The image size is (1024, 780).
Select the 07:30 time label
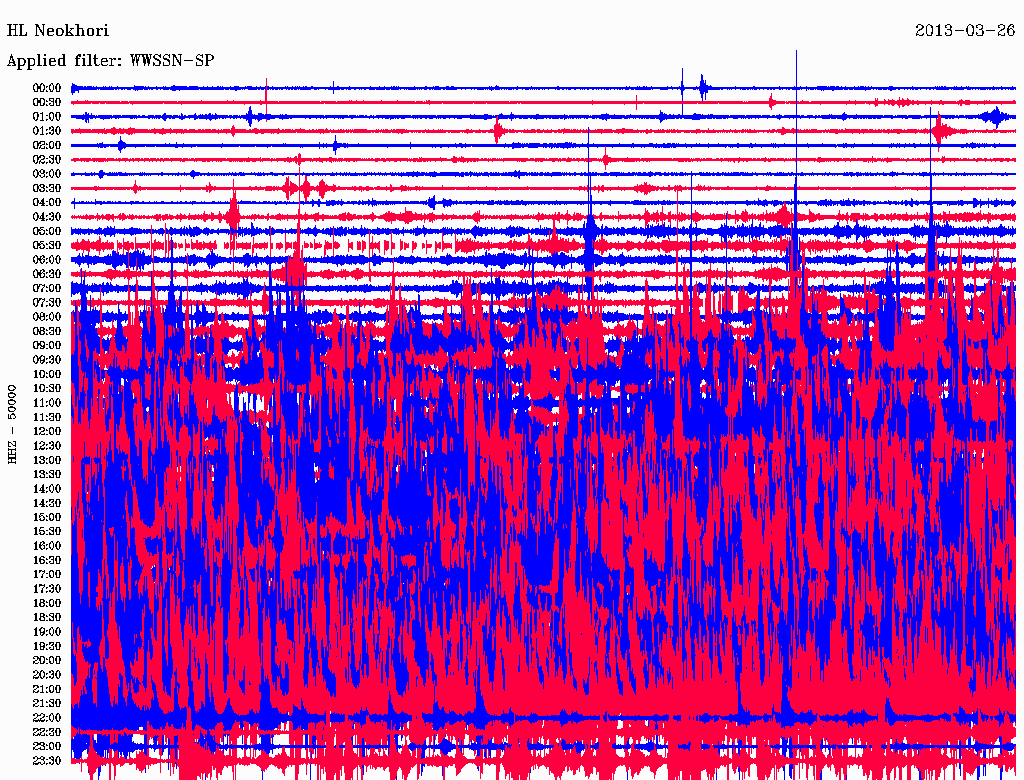coord(47,302)
